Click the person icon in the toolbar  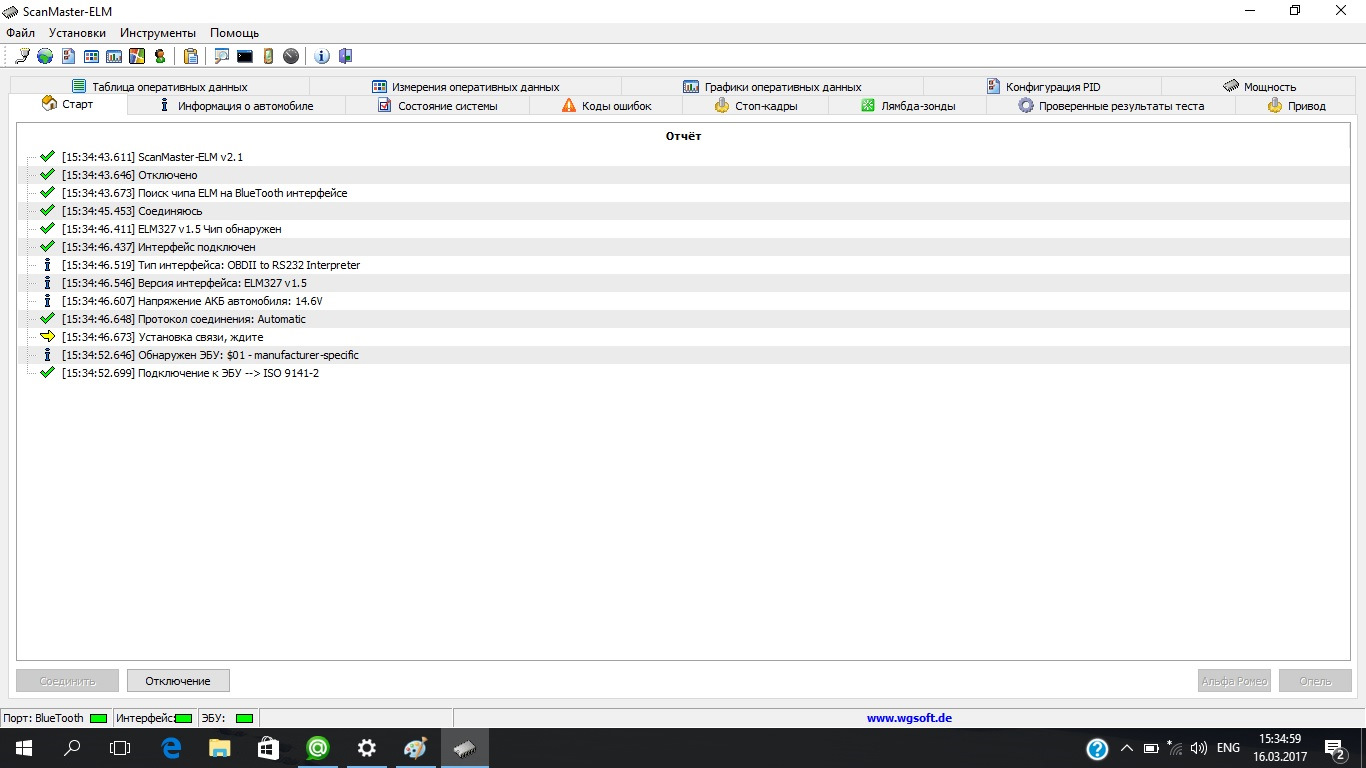pyautogui.click(x=160, y=56)
